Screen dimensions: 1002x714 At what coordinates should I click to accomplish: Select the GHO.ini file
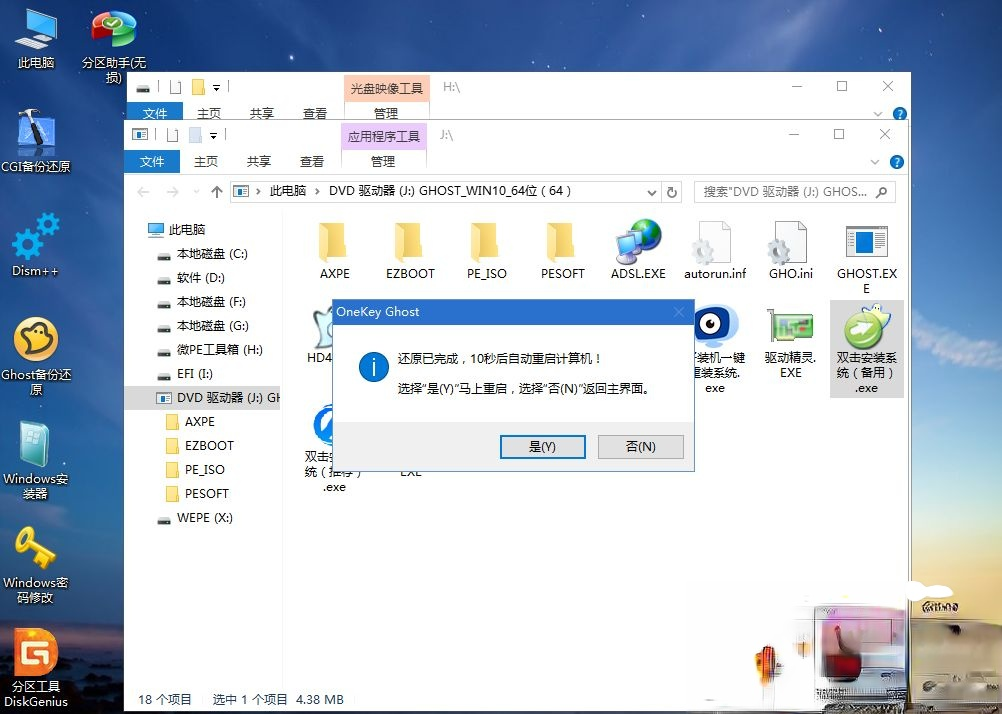[790, 251]
